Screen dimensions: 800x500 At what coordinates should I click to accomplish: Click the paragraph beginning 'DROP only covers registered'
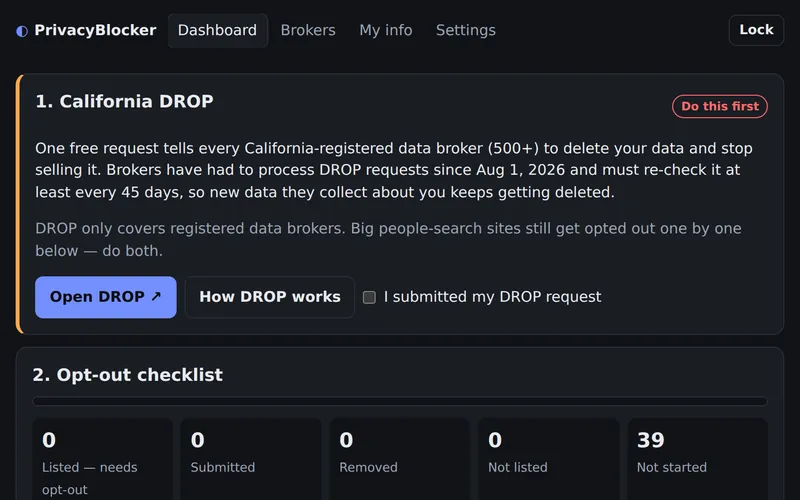(388, 239)
